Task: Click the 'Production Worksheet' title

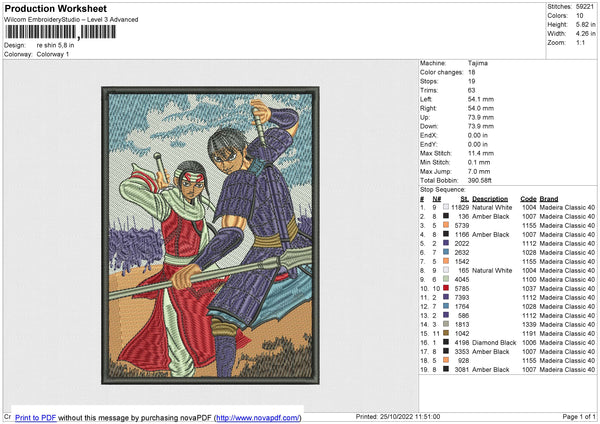Action: point(55,8)
